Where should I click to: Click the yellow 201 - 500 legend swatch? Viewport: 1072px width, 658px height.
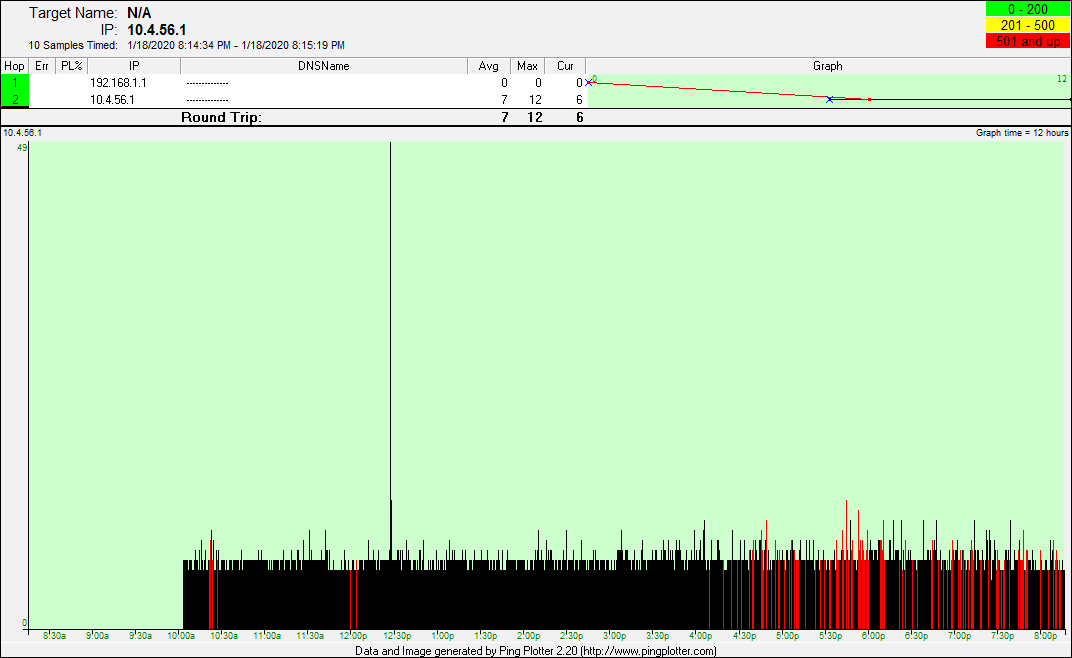coord(1027,25)
